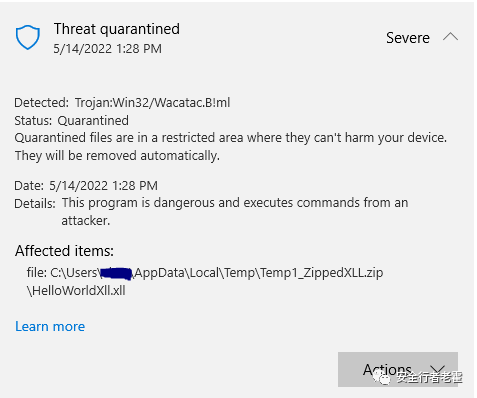Viewport: 477px width, 398px height.
Task: Click the Affected items heading
Action: click(64, 251)
